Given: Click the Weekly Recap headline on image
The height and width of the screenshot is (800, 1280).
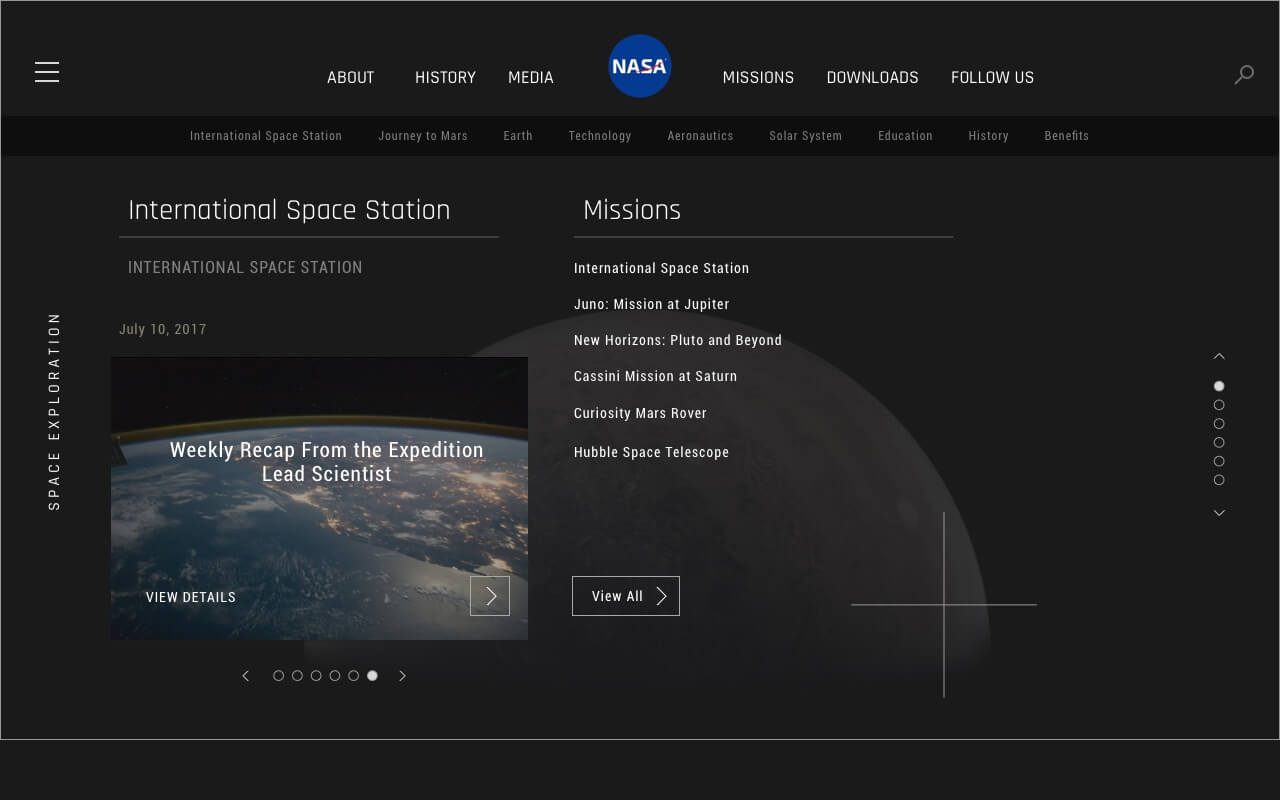Looking at the screenshot, I should pos(327,462).
